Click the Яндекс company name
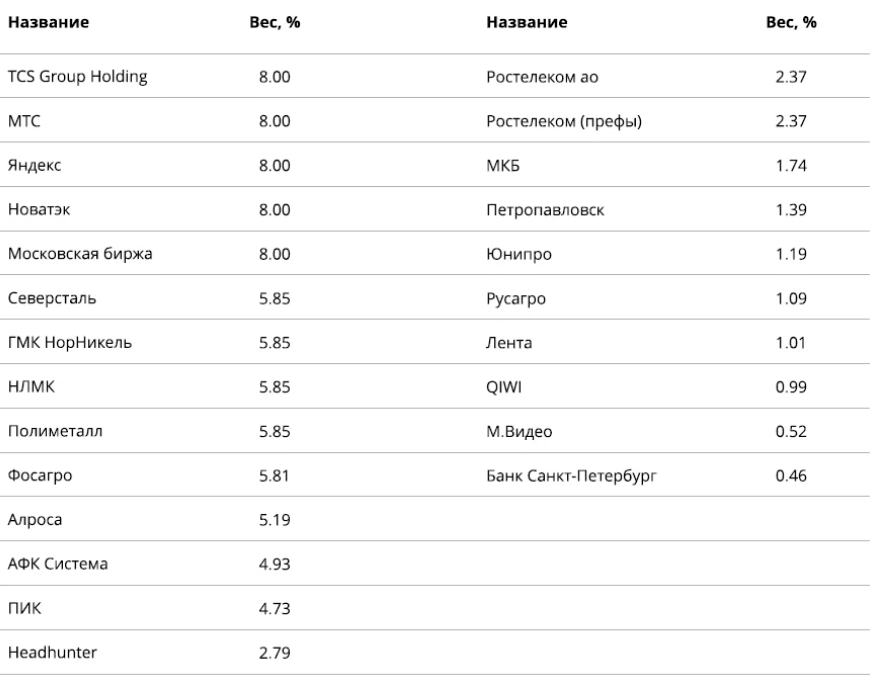 [34, 165]
